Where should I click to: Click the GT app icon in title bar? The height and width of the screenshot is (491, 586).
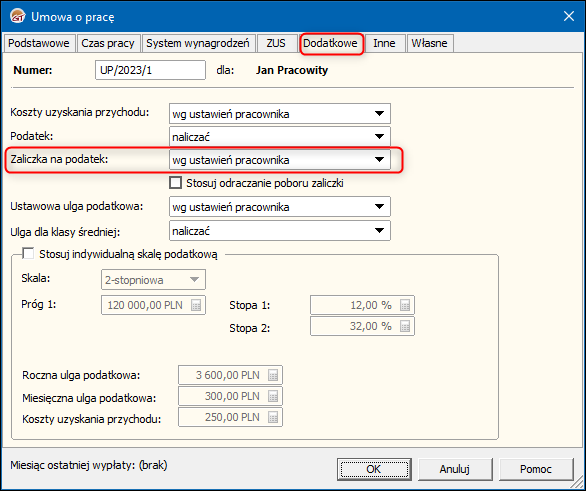coord(18,16)
